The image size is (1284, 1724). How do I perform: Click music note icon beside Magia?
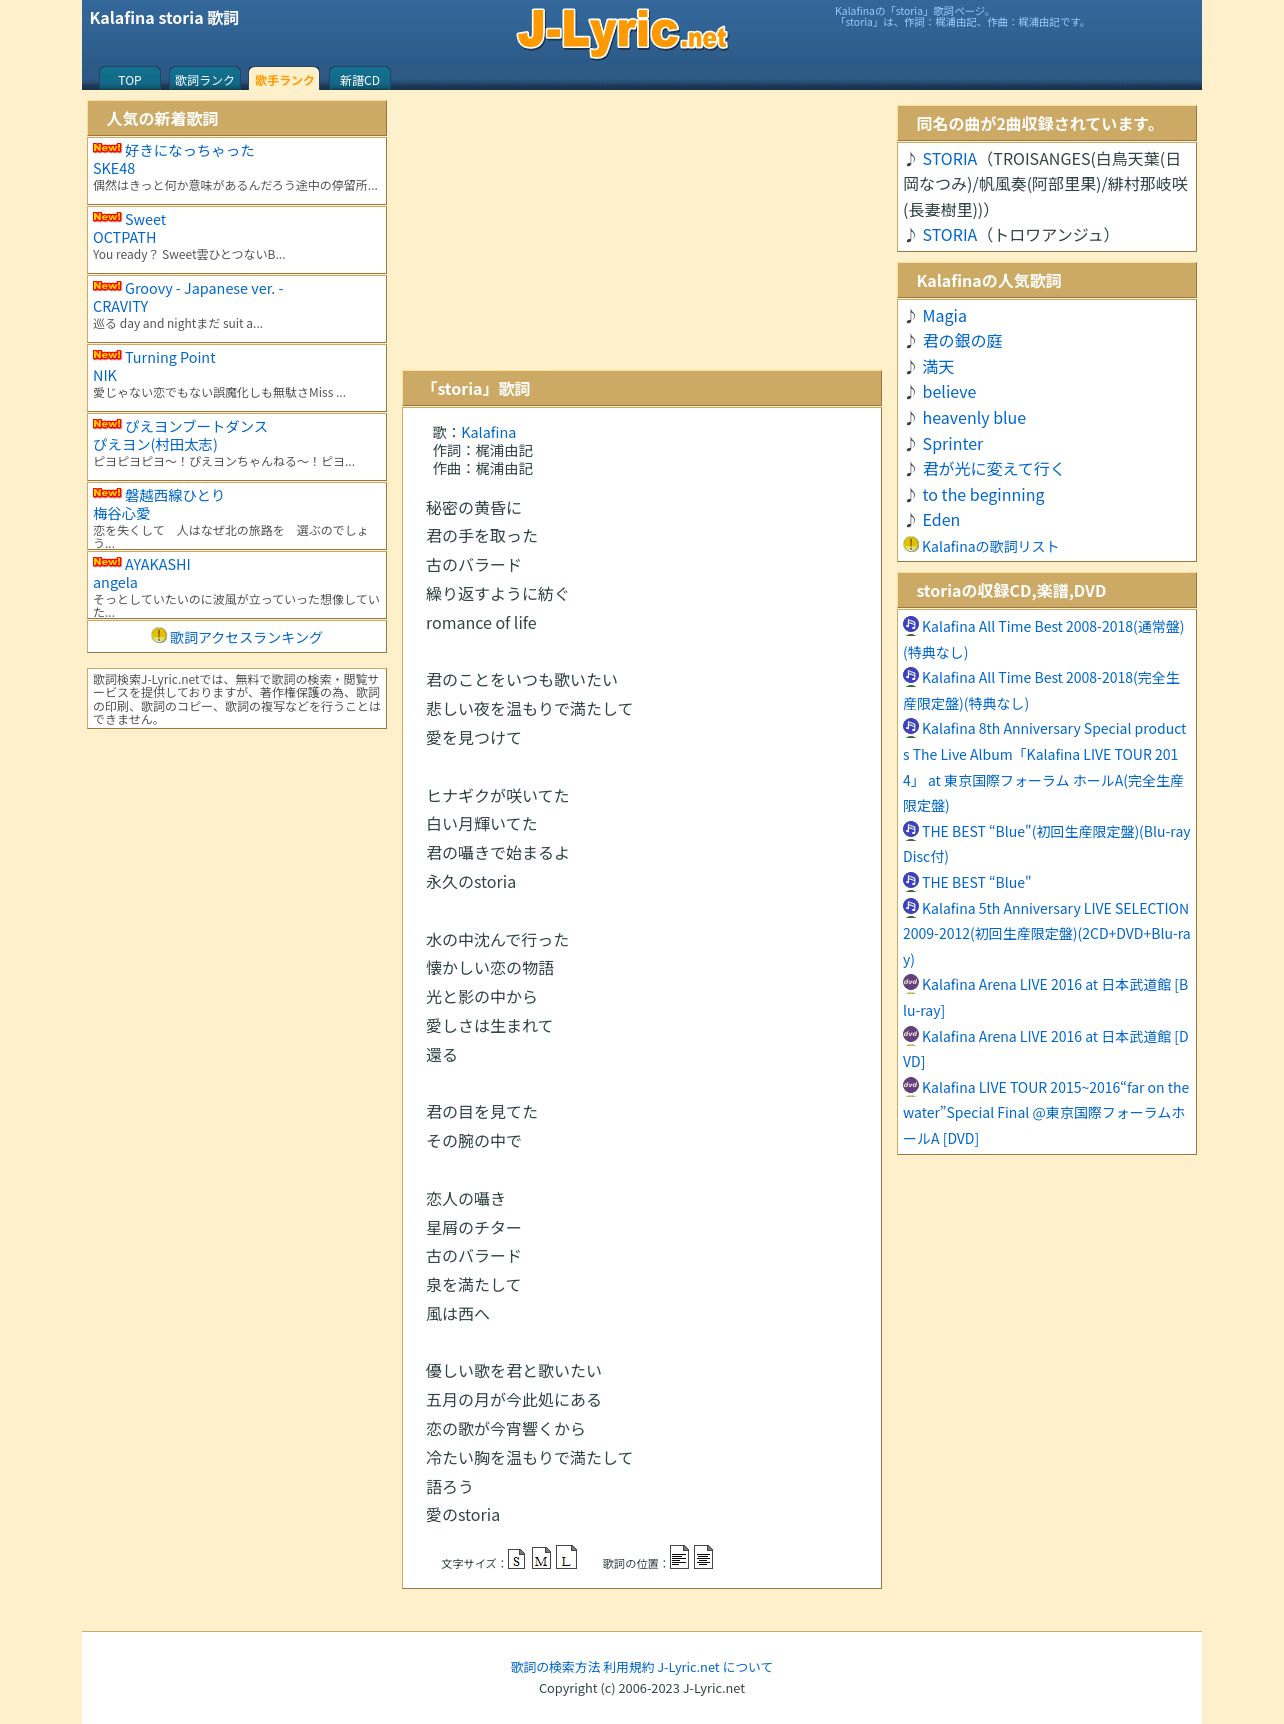(x=911, y=316)
